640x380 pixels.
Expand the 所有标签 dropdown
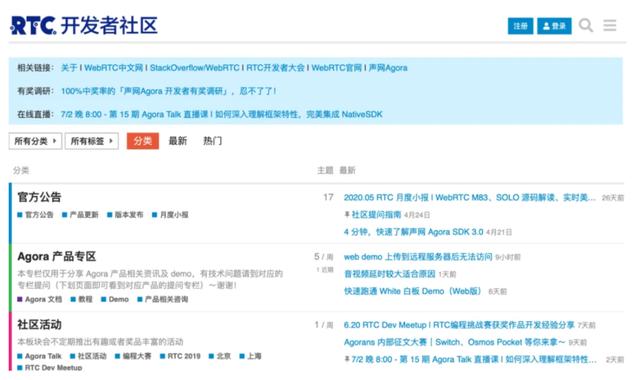point(91,141)
